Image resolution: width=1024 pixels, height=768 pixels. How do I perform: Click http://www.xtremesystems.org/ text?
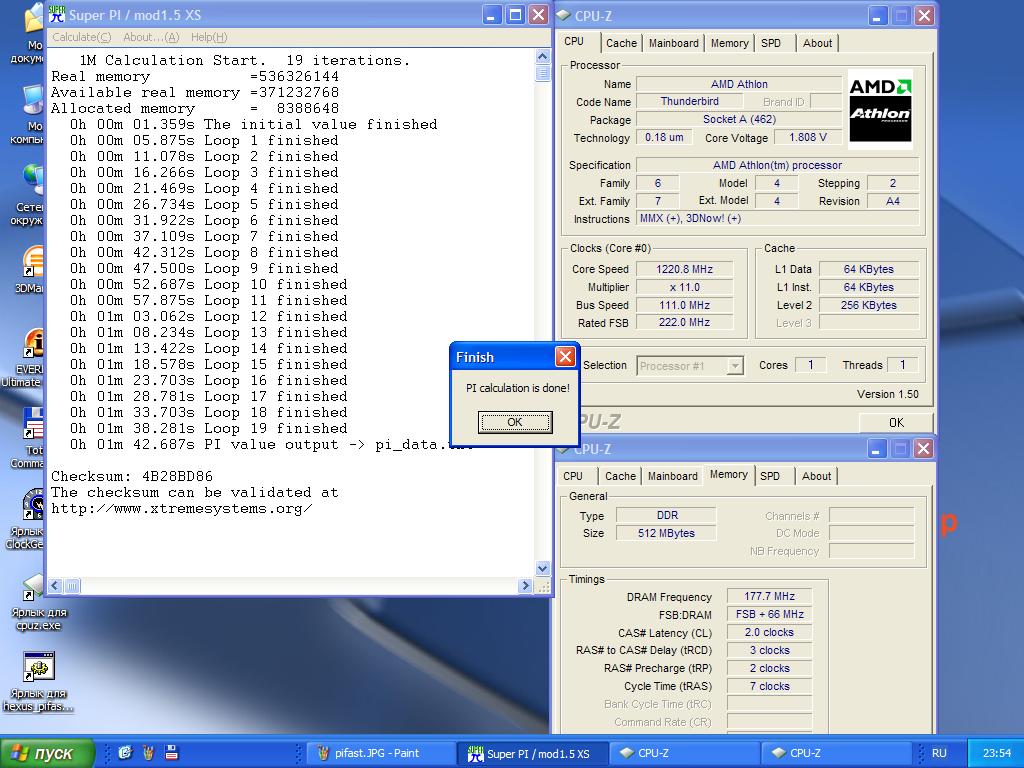coord(182,508)
